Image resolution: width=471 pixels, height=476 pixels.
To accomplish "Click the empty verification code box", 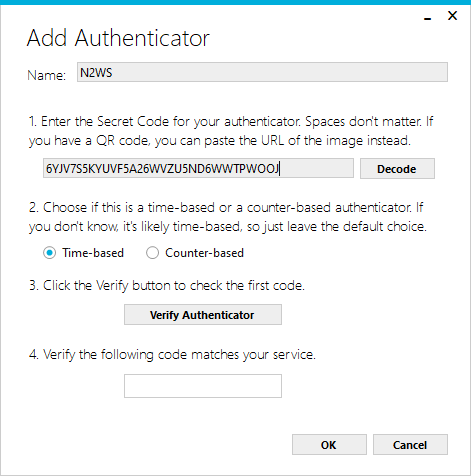I will (x=203, y=386).
